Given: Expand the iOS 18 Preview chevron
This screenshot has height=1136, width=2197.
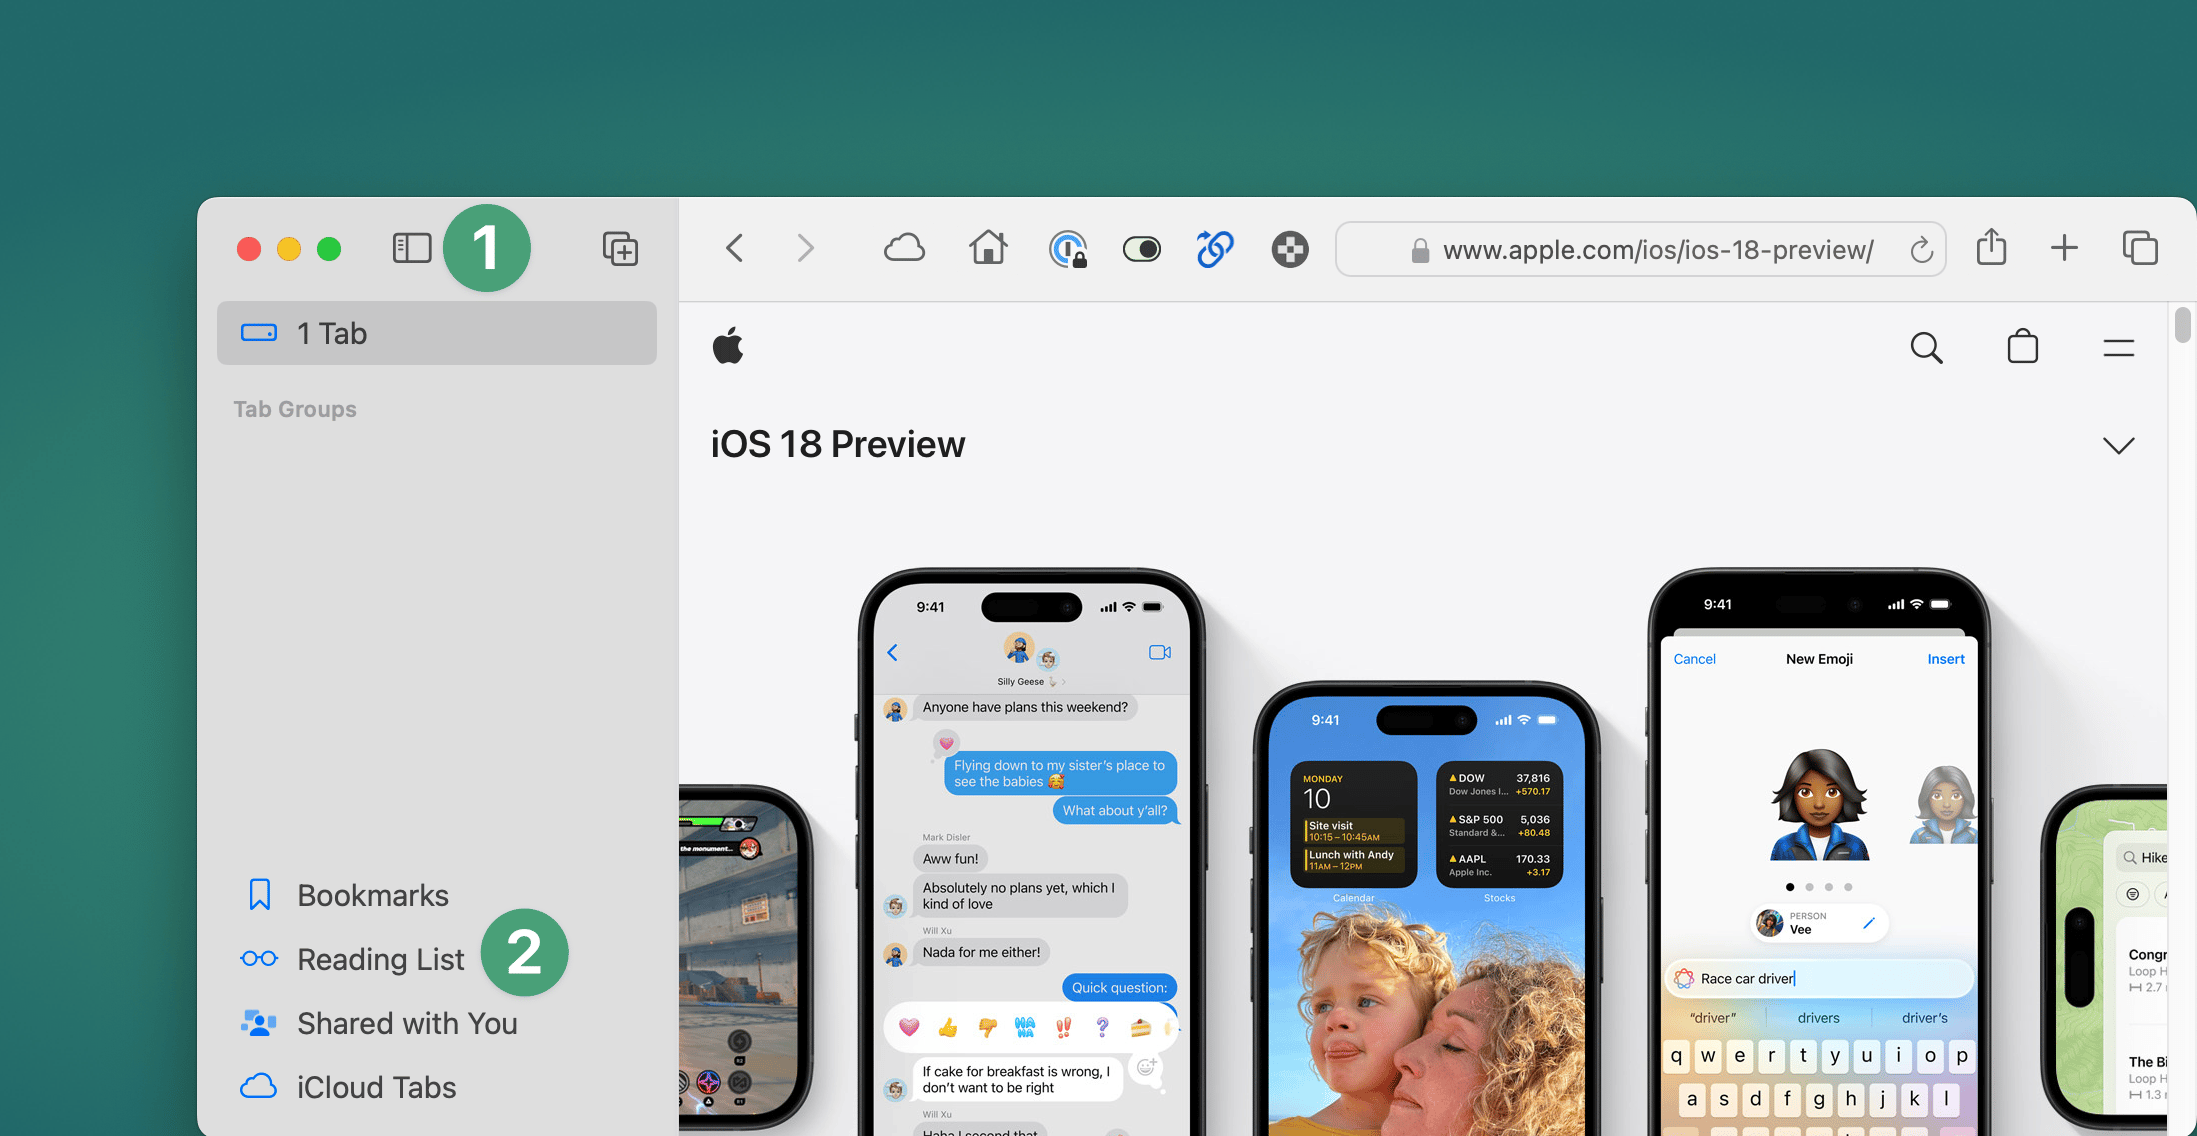Looking at the screenshot, I should pyautogui.click(x=2118, y=446).
